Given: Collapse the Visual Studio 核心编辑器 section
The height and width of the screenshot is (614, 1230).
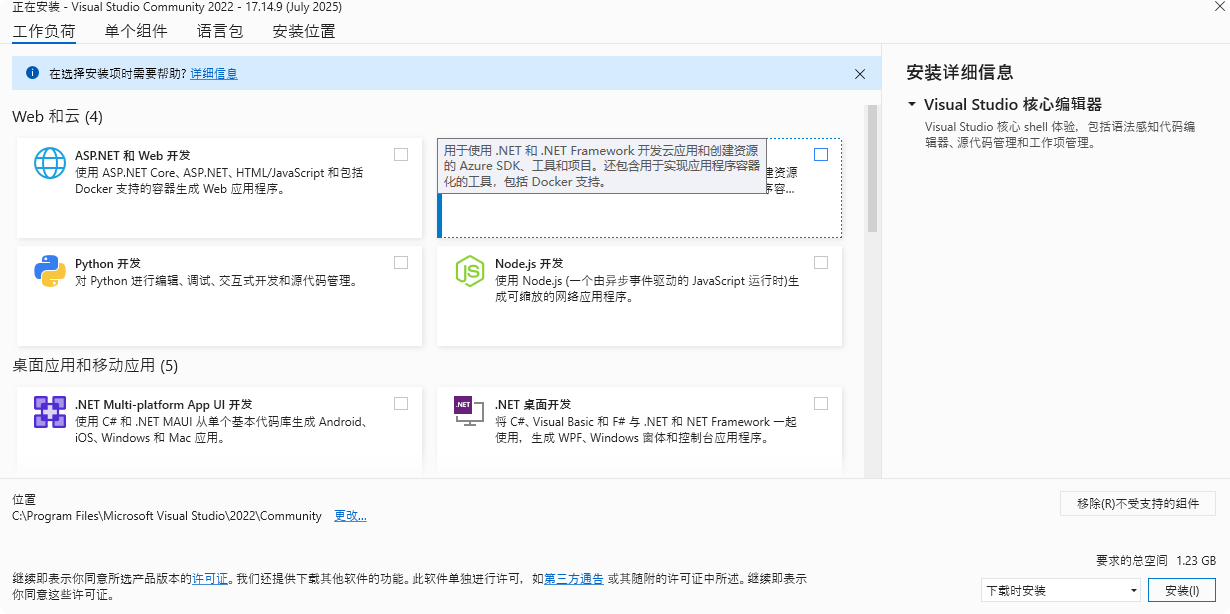Looking at the screenshot, I should [x=912, y=104].
